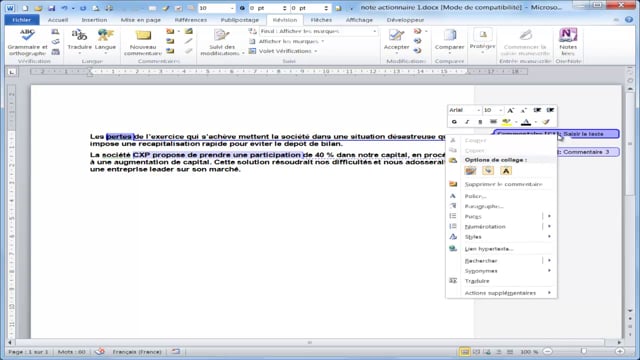Pick the font color swatch in mini toolbar

(x=526, y=122)
